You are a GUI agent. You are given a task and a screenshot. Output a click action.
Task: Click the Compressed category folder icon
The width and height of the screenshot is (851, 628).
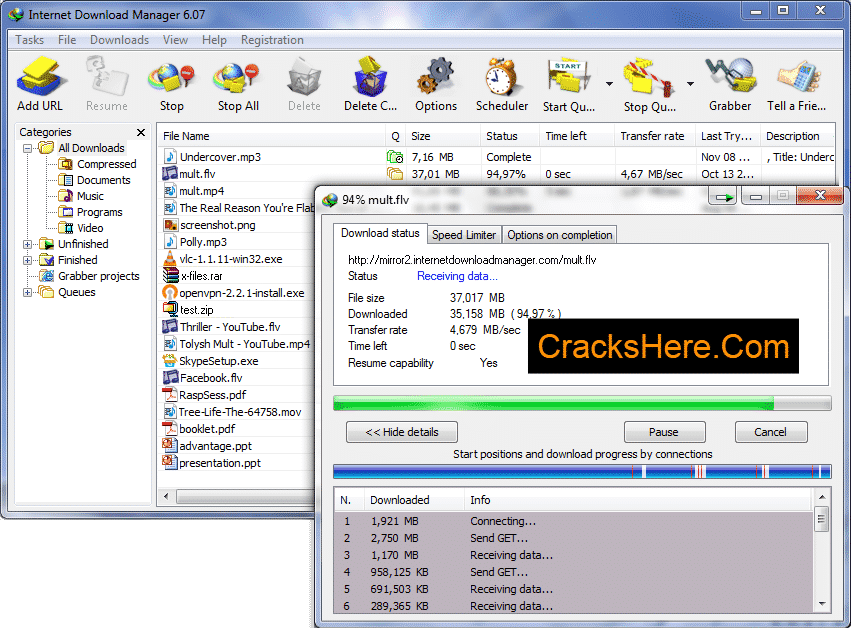coord(66,164)
